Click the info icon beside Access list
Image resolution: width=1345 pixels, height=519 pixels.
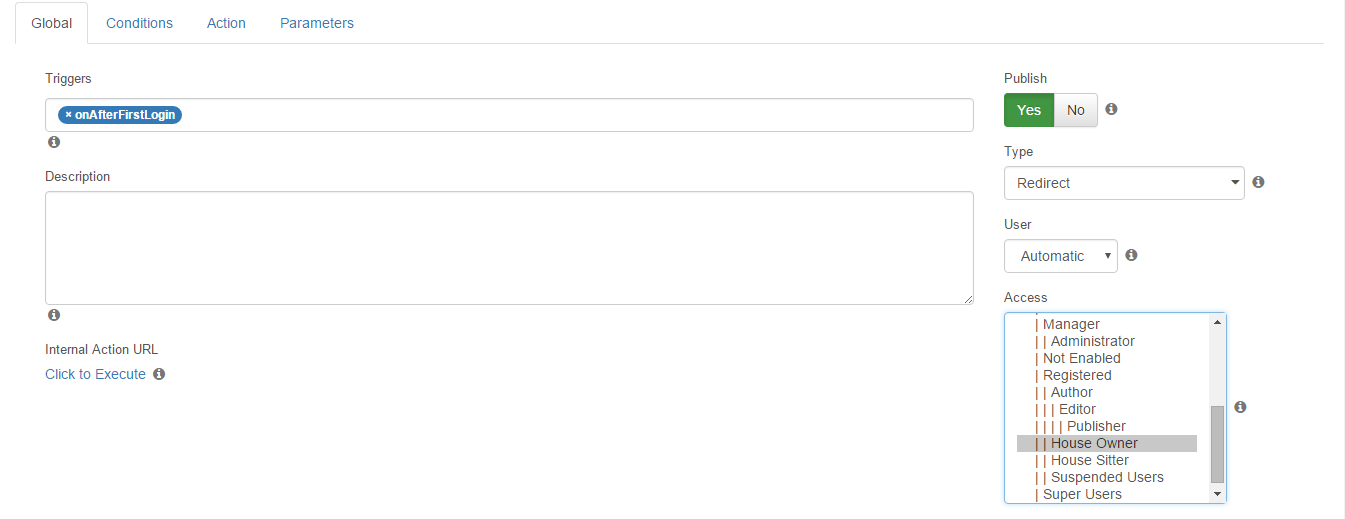[x=1240, y=407]
